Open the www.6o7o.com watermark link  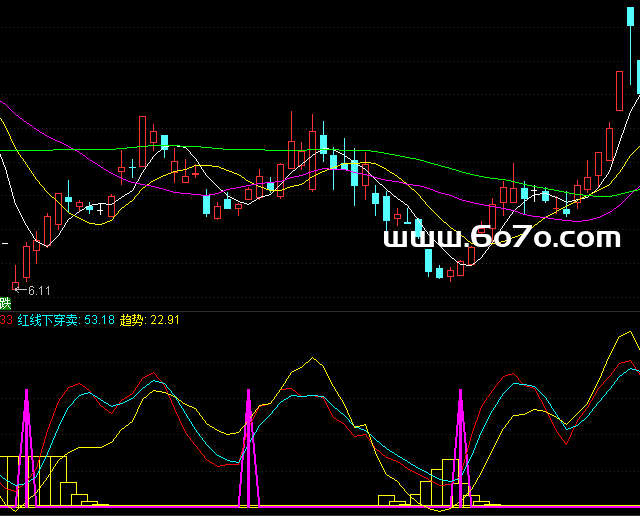point(501,238)
